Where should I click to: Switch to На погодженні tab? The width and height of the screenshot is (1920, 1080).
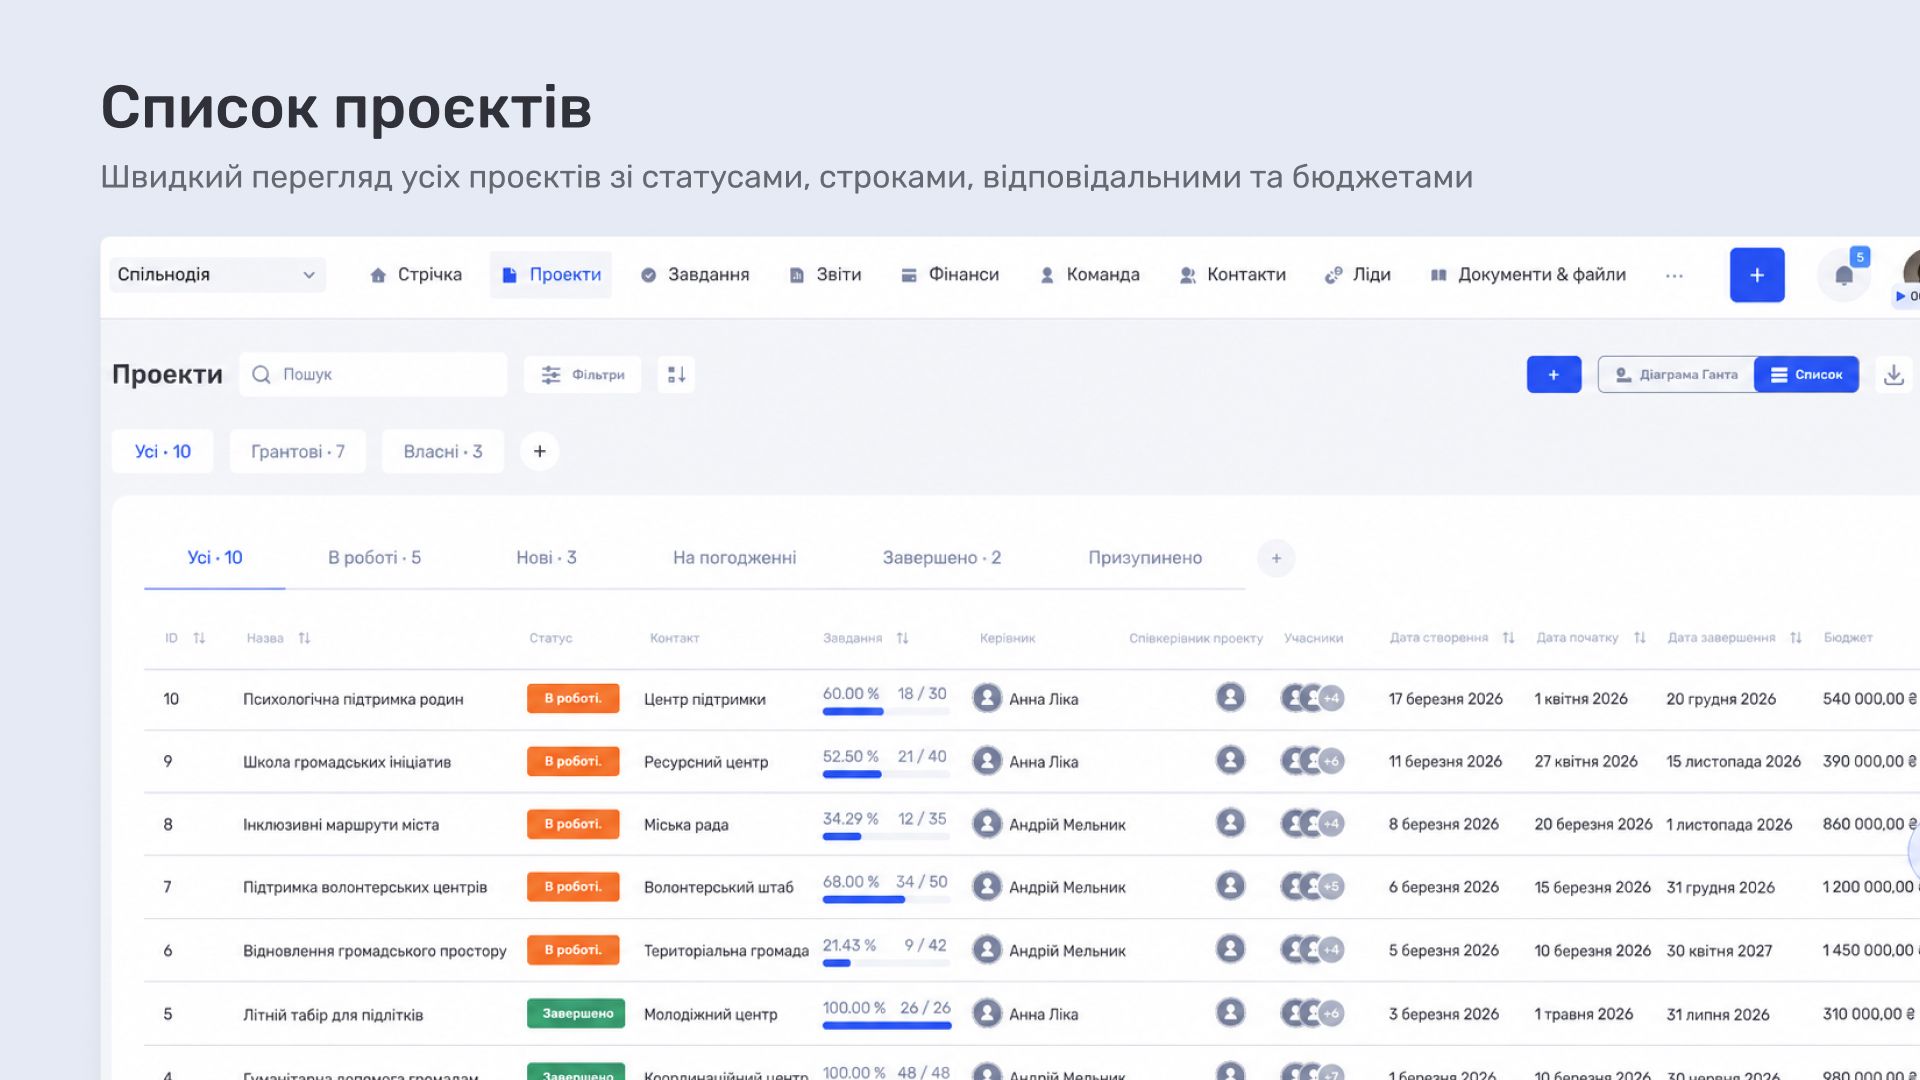(735, 558)
